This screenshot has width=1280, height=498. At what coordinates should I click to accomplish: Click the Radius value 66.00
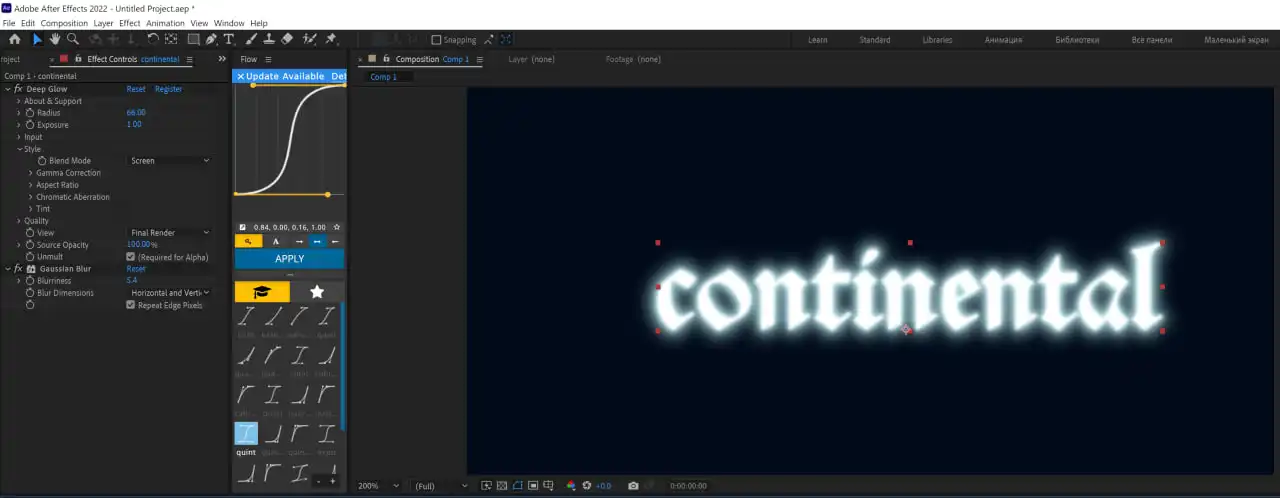pos(136,113)
